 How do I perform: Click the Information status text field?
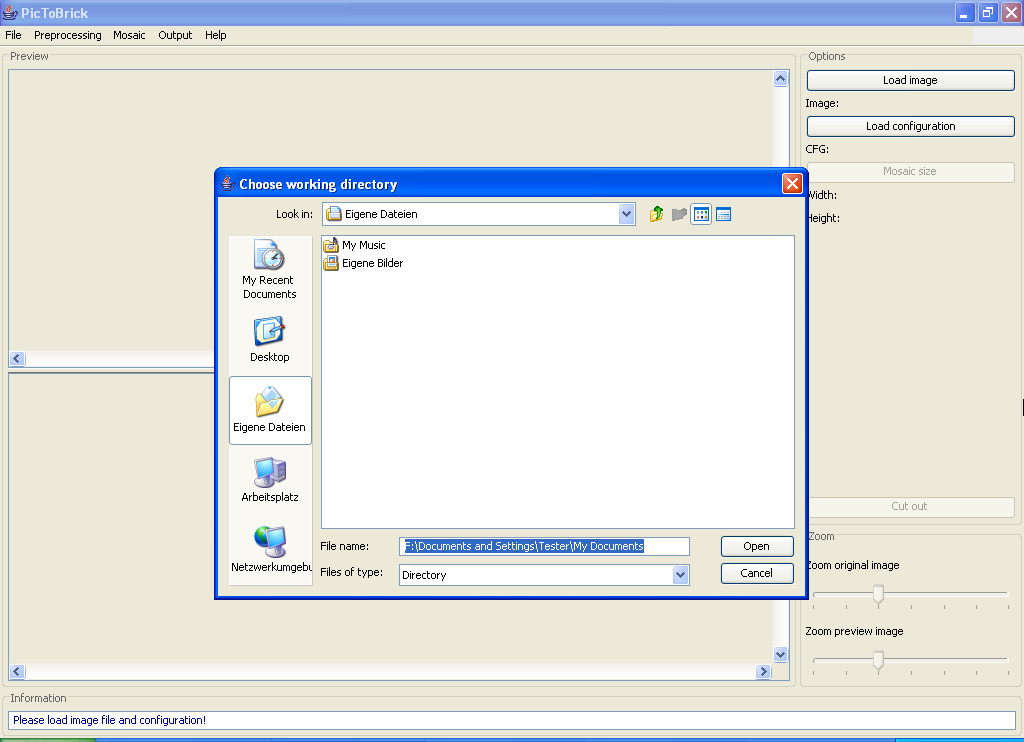click(512, 720)
